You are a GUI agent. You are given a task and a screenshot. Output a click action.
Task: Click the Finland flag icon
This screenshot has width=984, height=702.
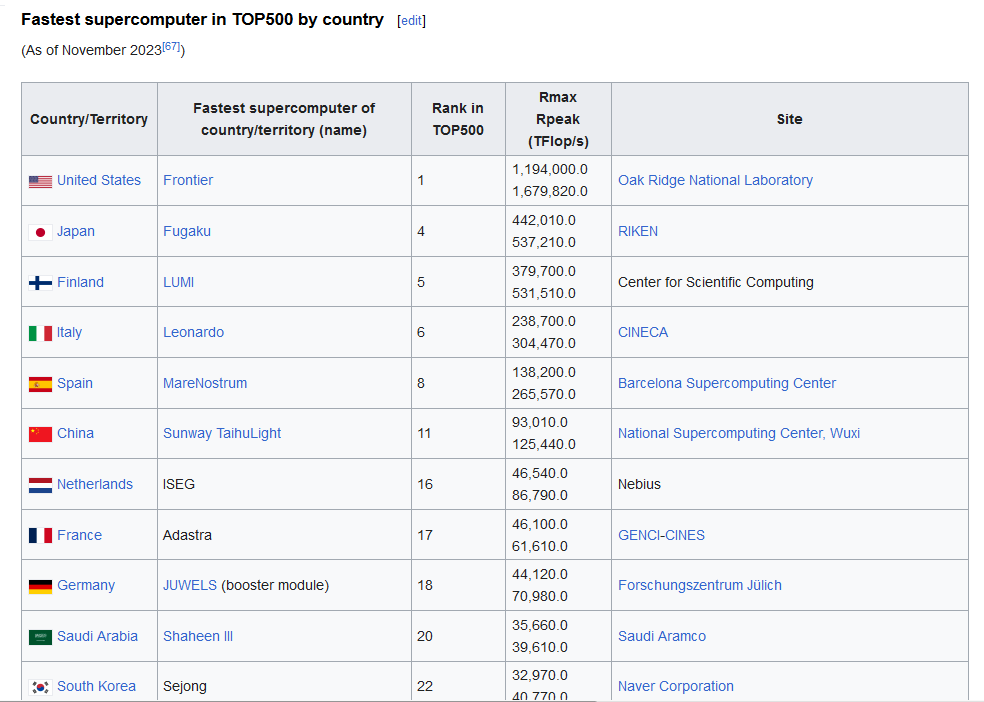click(40, 283)
